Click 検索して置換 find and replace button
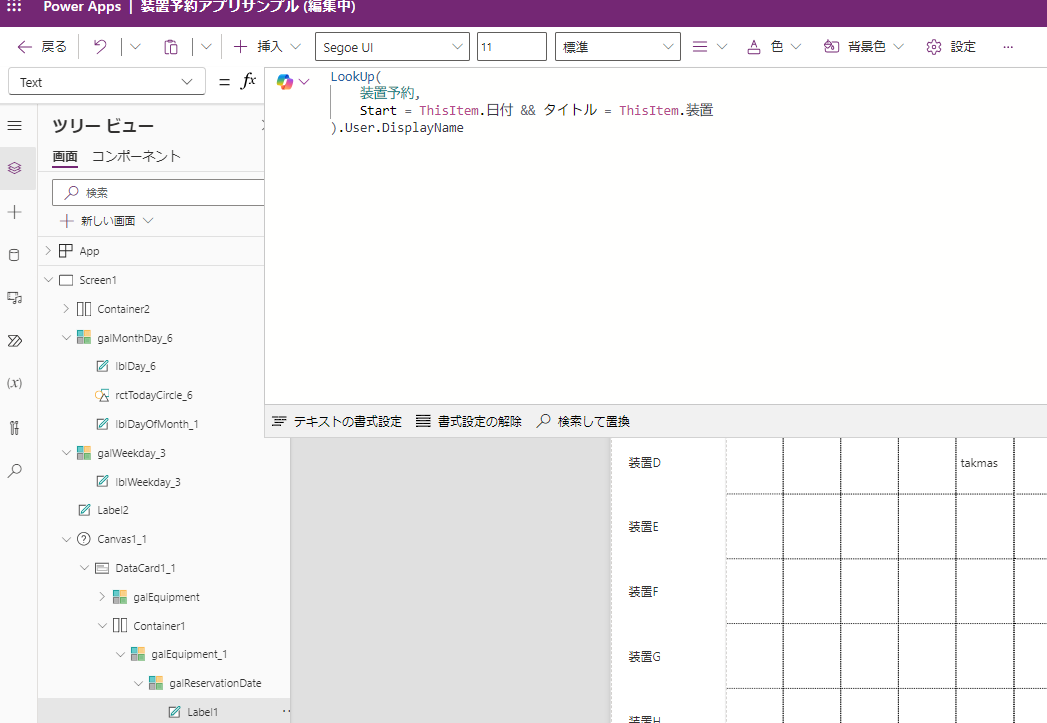This screenshot has height=723, width=1047. click(583, 421)
